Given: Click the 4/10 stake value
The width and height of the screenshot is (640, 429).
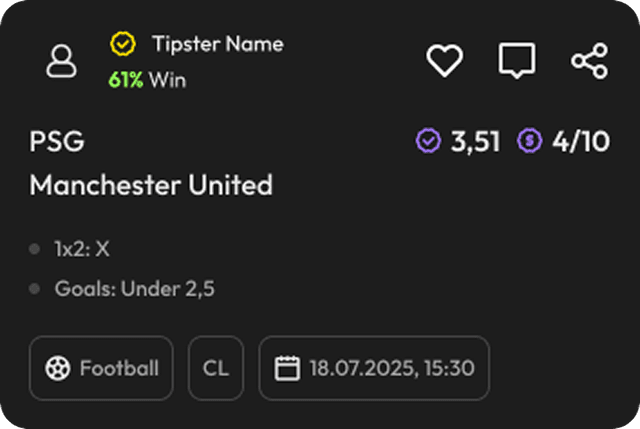Looking at the screenshot, I should [580, 142].
